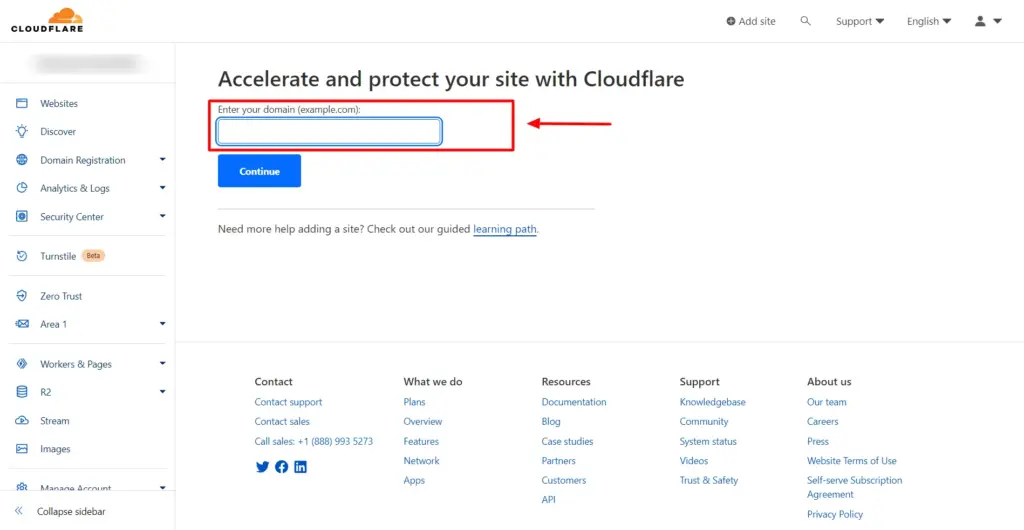Open the footer System status link
Screen dimensions: 1024x530
pos(708,441)
